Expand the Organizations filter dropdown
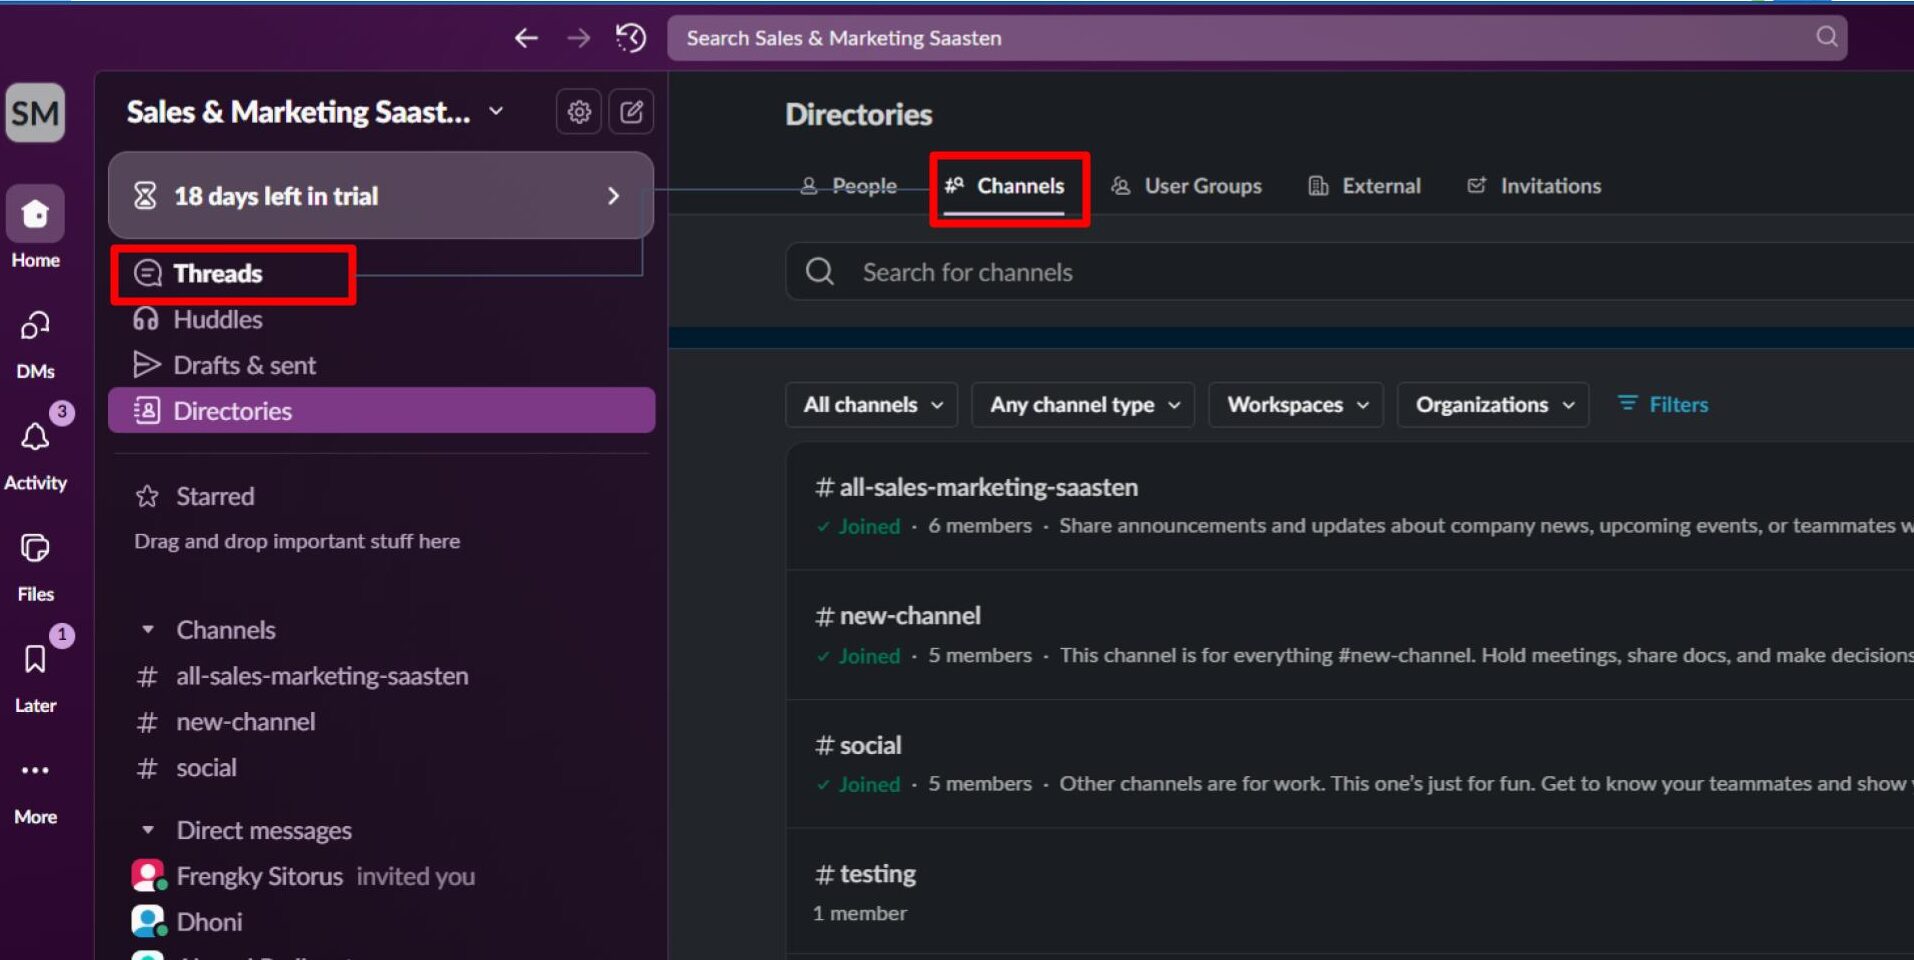Viewport: 1914px width, 960px height. (x=1493, y=405)
